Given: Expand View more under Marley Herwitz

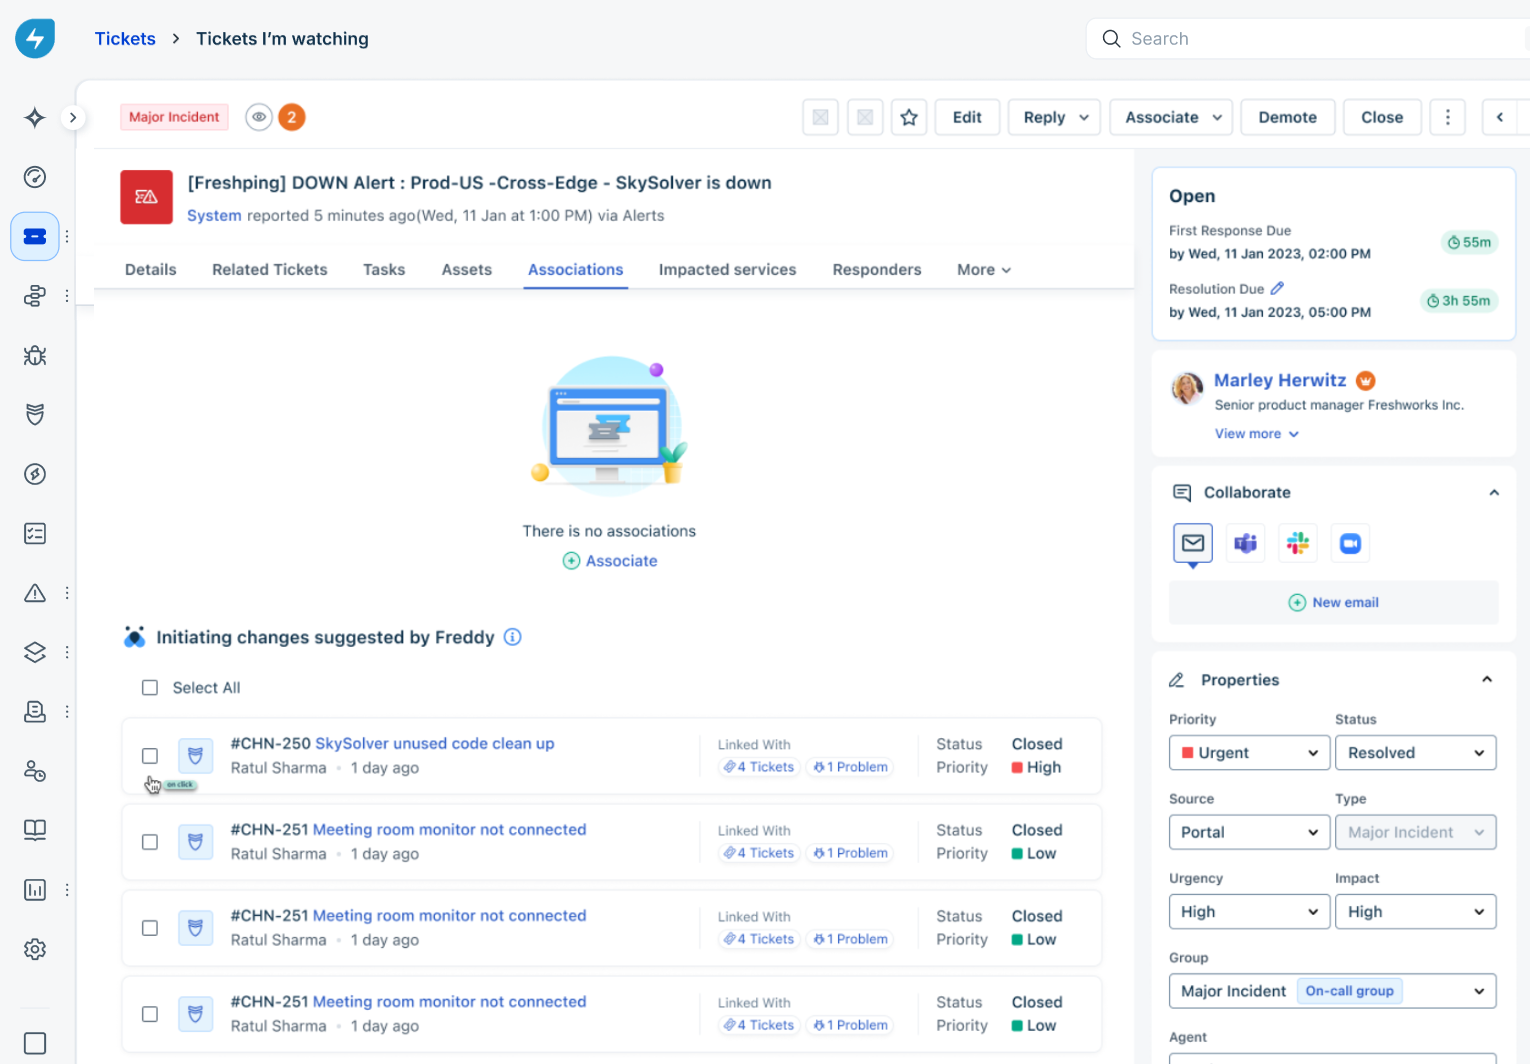Looking at the screenshot, I should pyautogui.click(x=1257, y=434).
